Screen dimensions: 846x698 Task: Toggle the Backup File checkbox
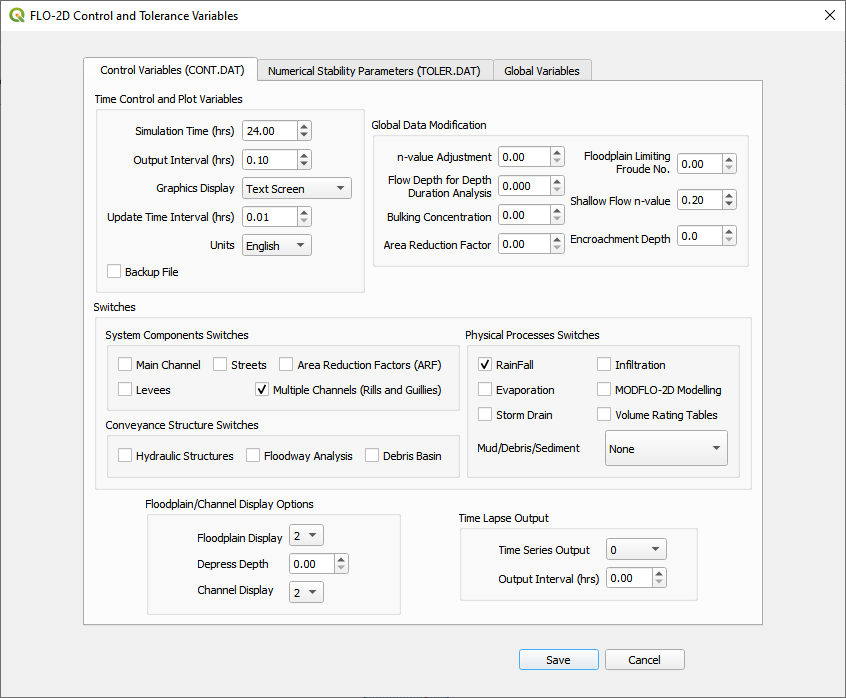point(114,272)
